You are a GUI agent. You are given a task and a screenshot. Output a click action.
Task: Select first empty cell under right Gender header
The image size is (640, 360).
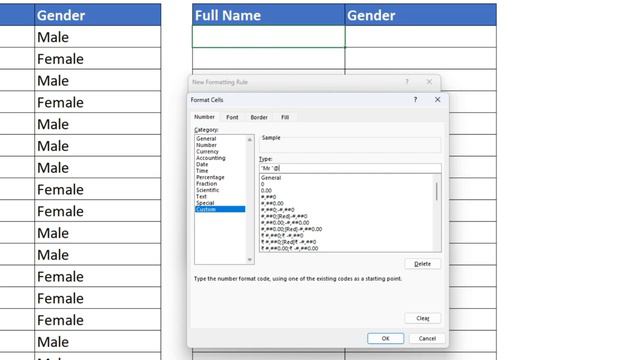pyautogui.click(x=421, y=37)
